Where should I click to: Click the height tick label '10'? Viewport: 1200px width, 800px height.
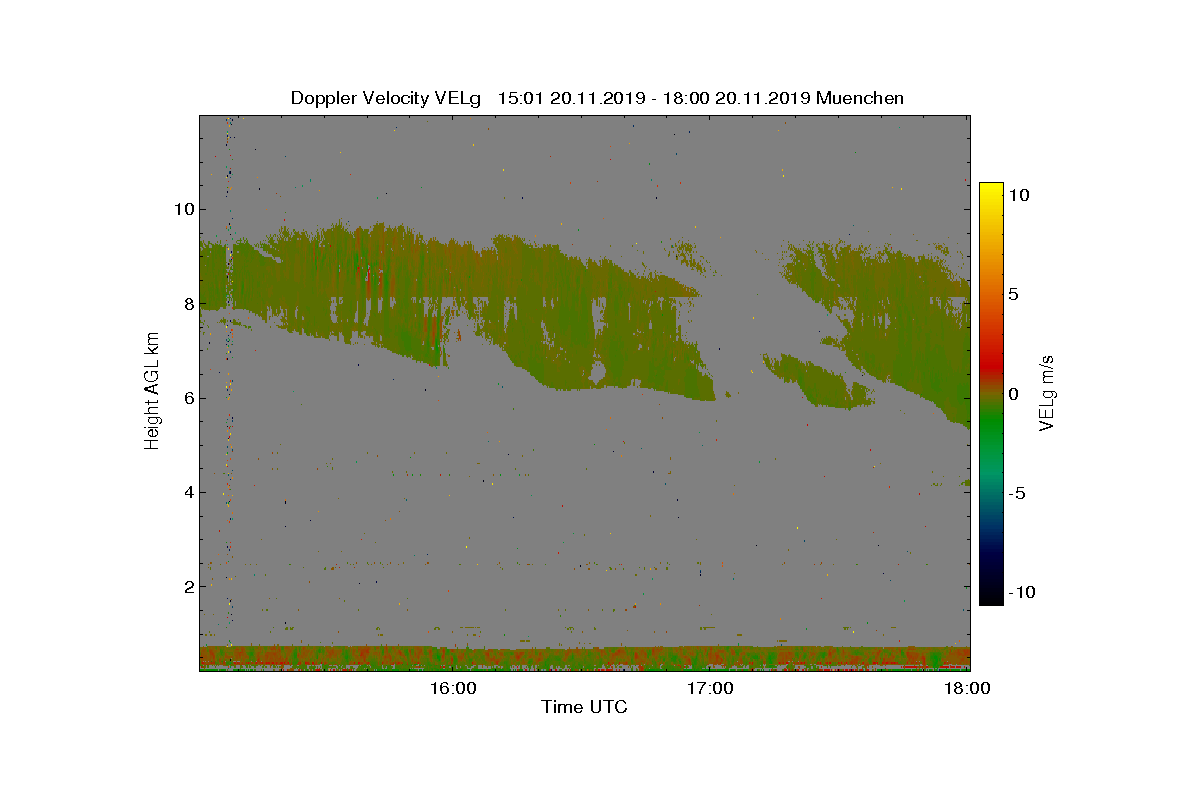(x=182, y=209)
